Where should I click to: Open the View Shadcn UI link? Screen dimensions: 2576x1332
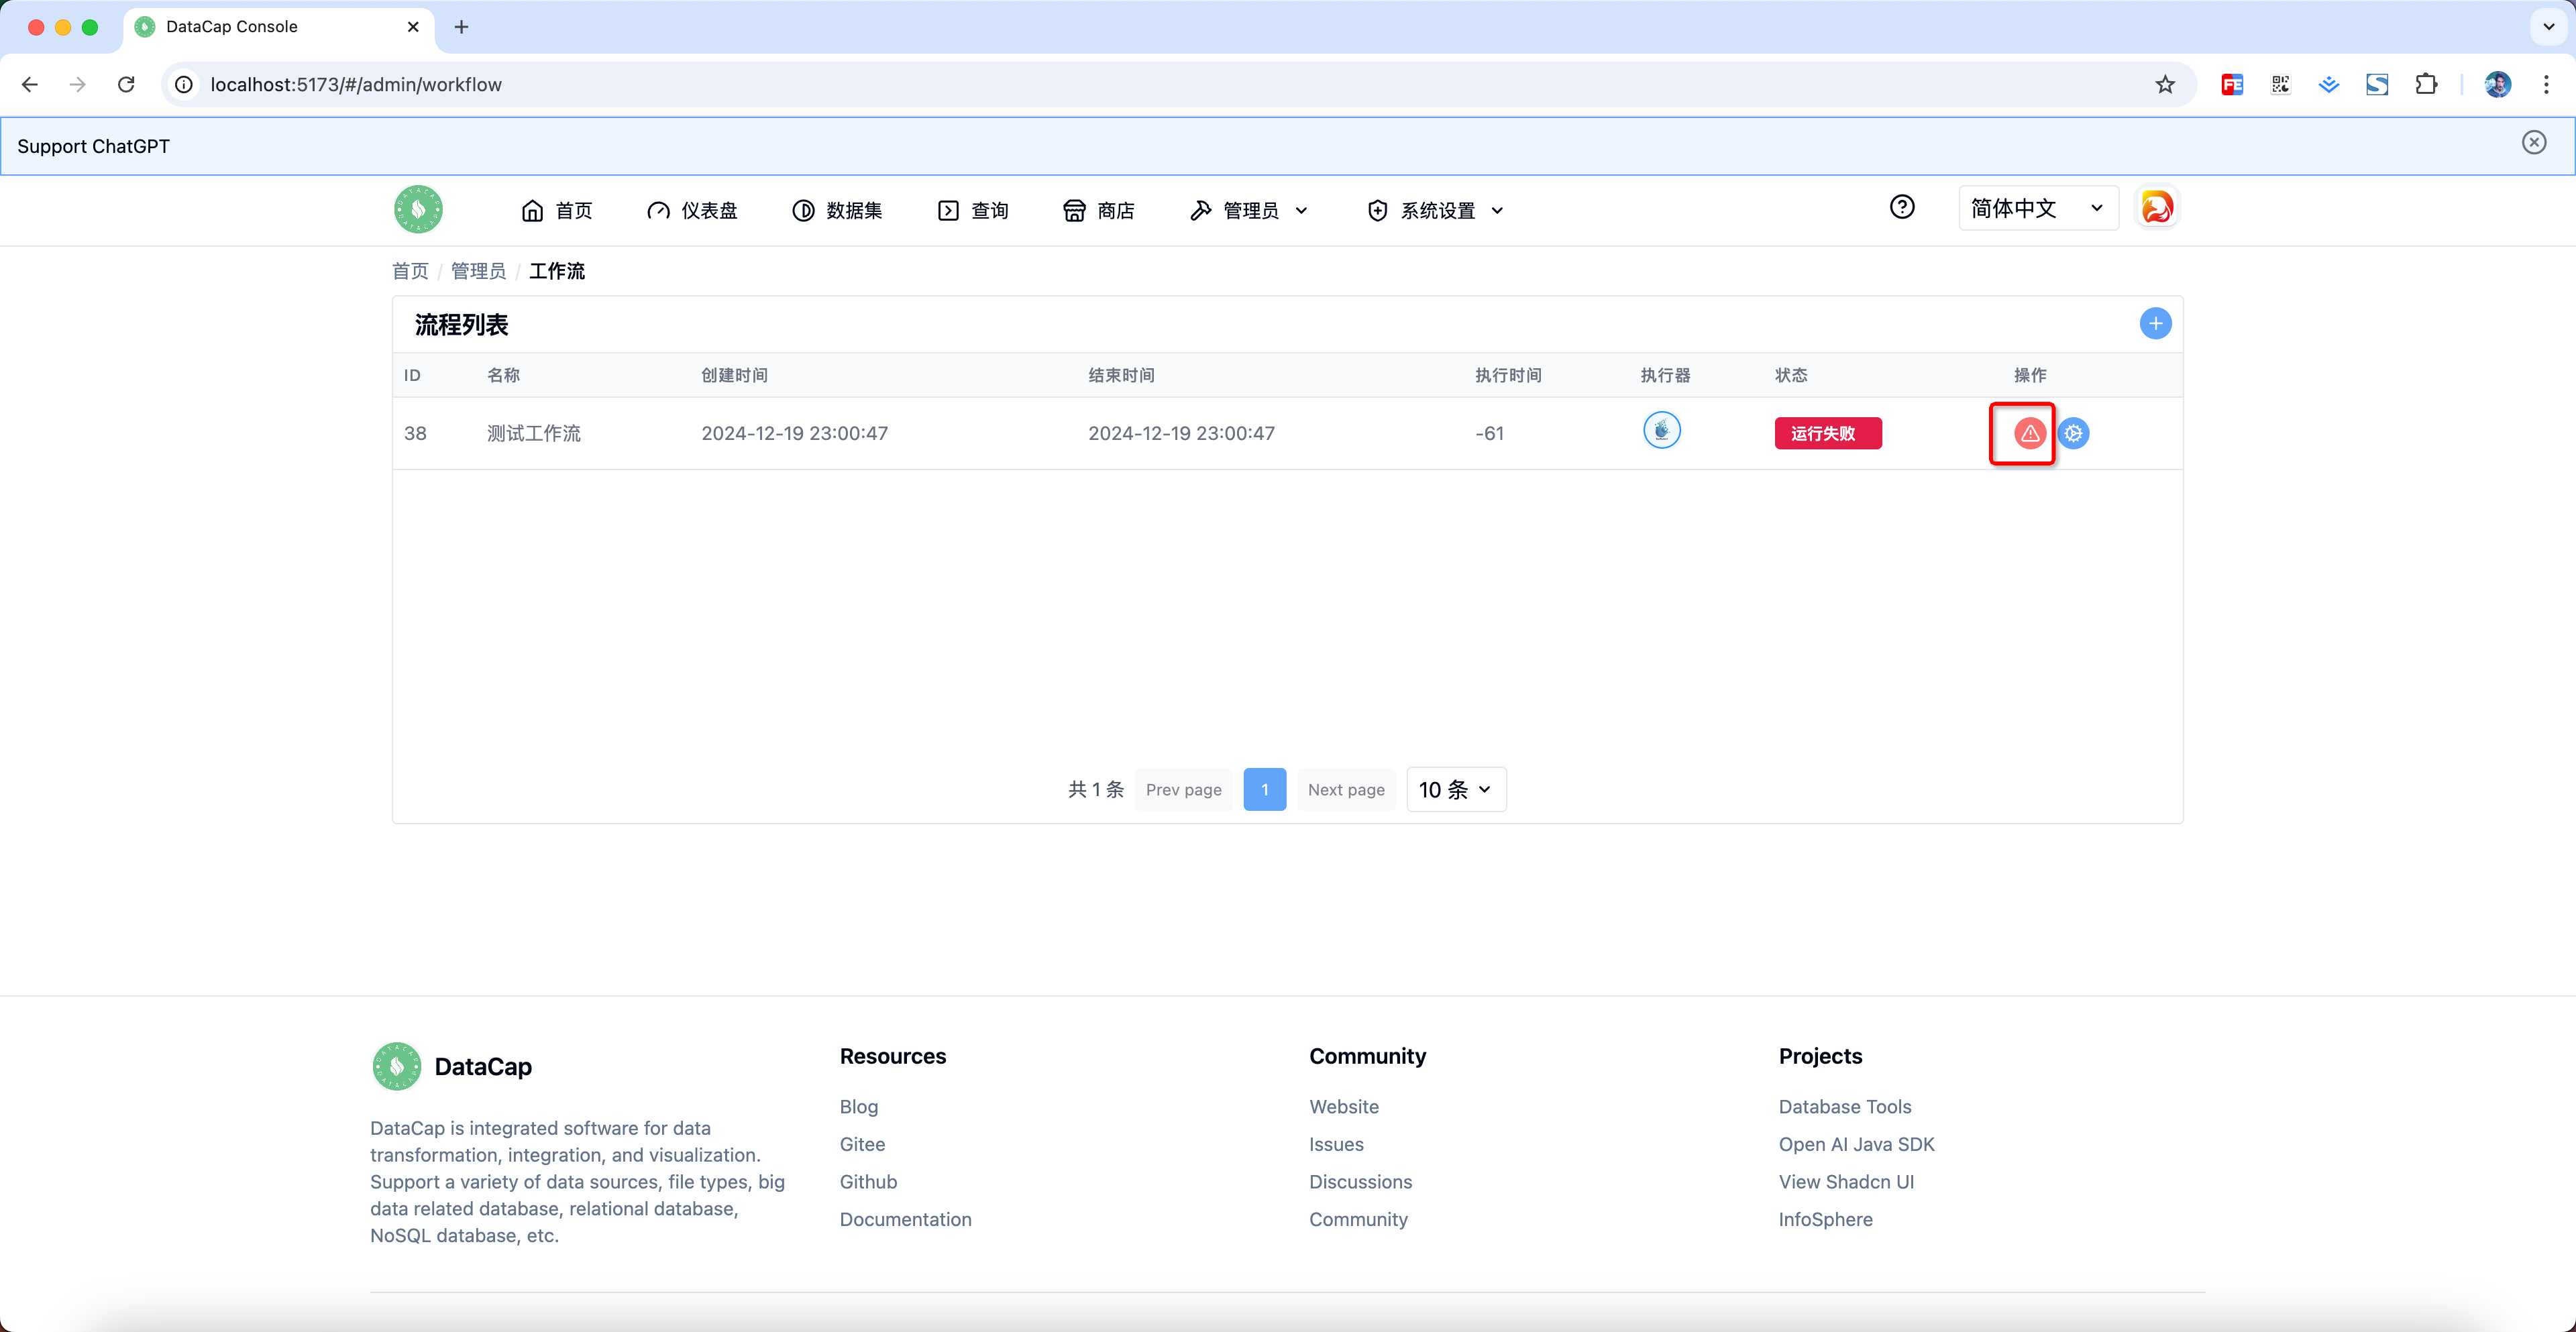pos(1846,1181)
